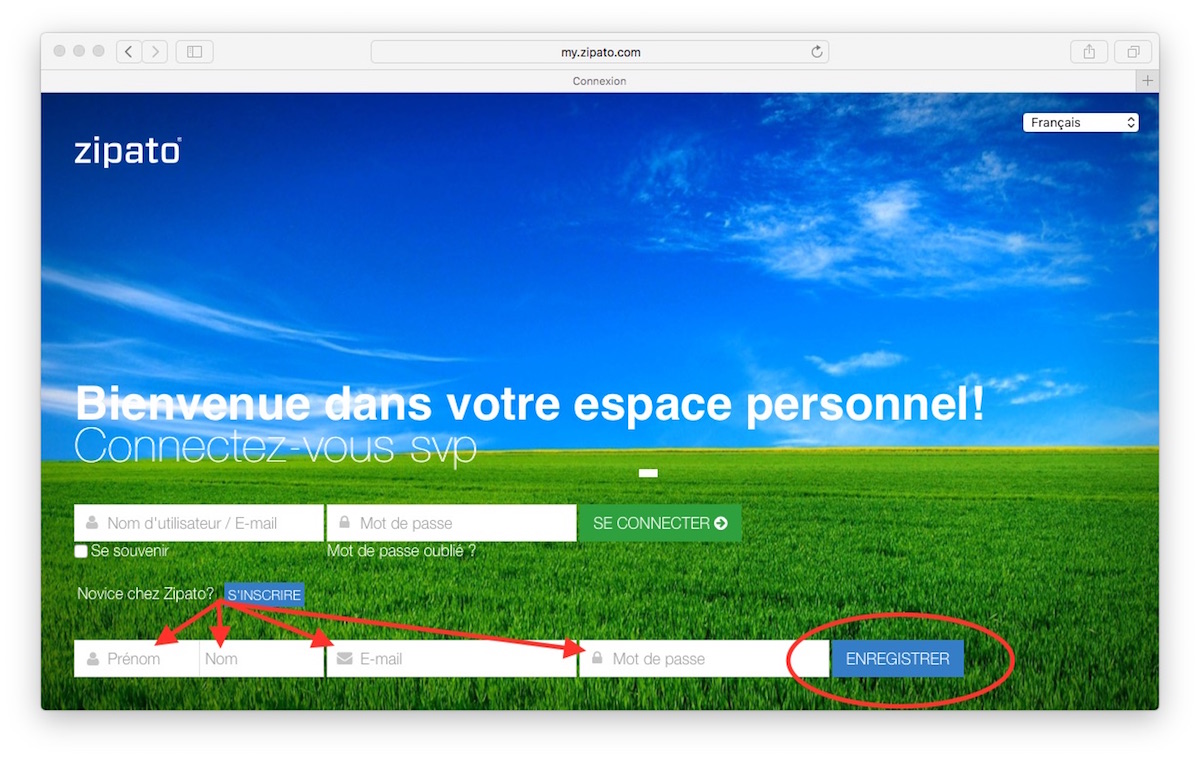Viewport: 1200px width, 759px height.
Task: Toggle the Safari sidebar icon
Action: point(194,52)
